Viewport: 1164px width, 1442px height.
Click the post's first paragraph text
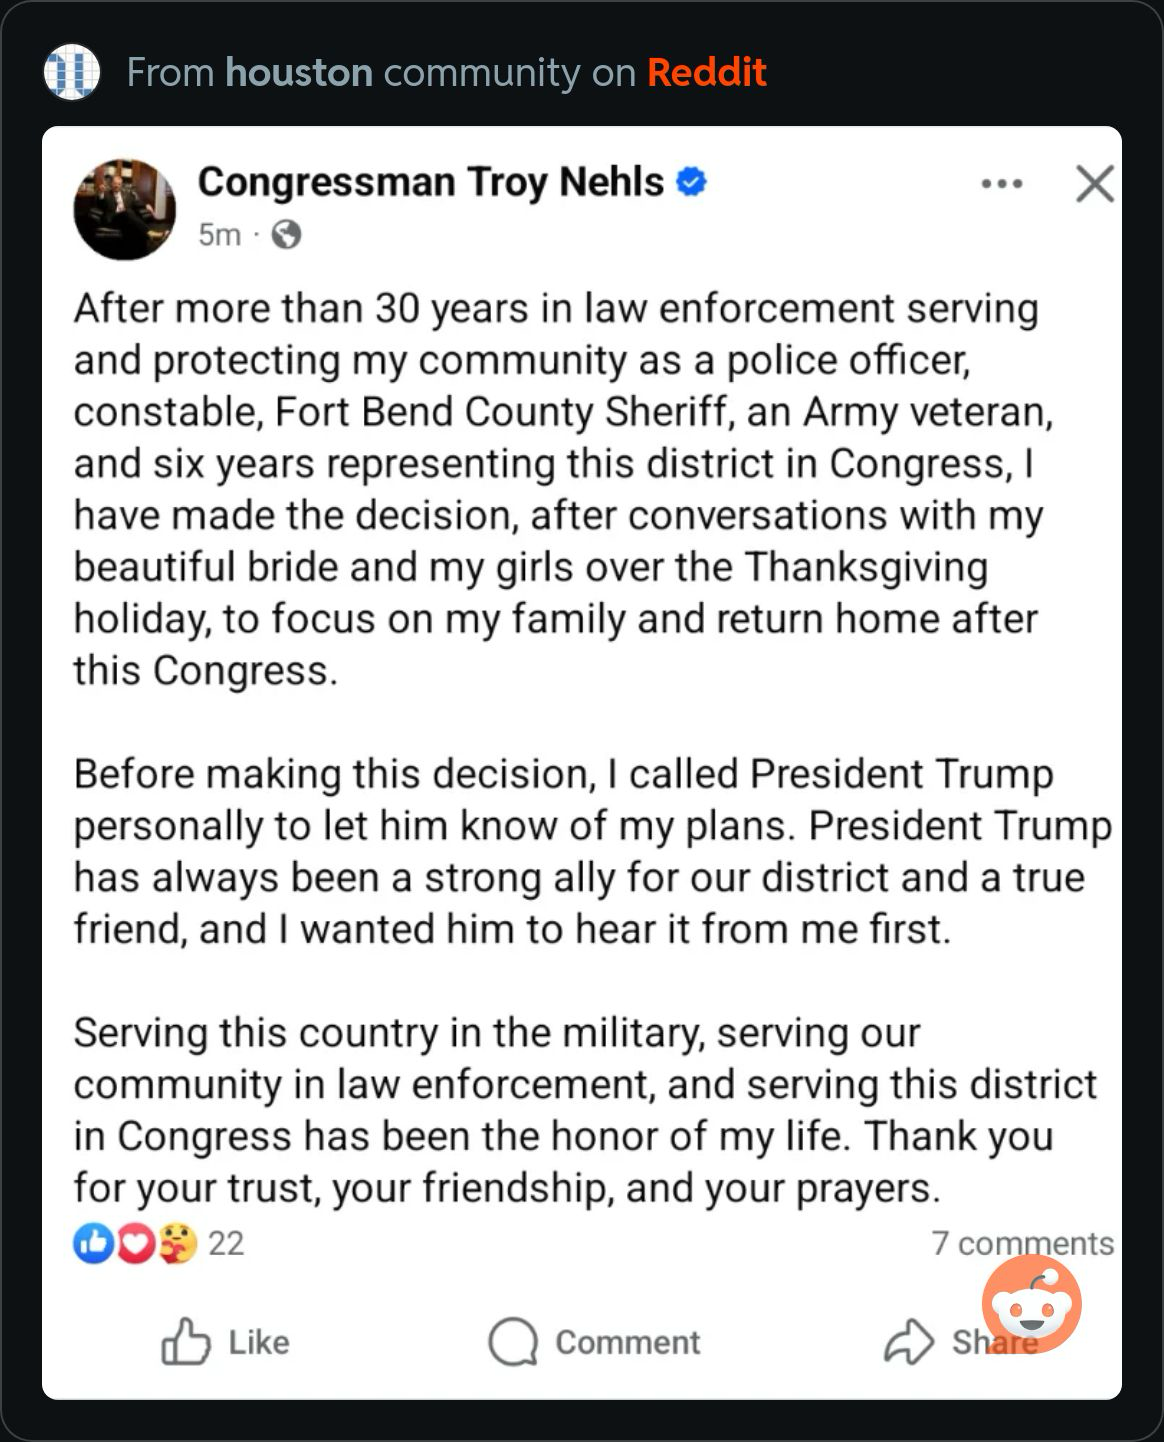pyautogui.click(x=556, y=489)
